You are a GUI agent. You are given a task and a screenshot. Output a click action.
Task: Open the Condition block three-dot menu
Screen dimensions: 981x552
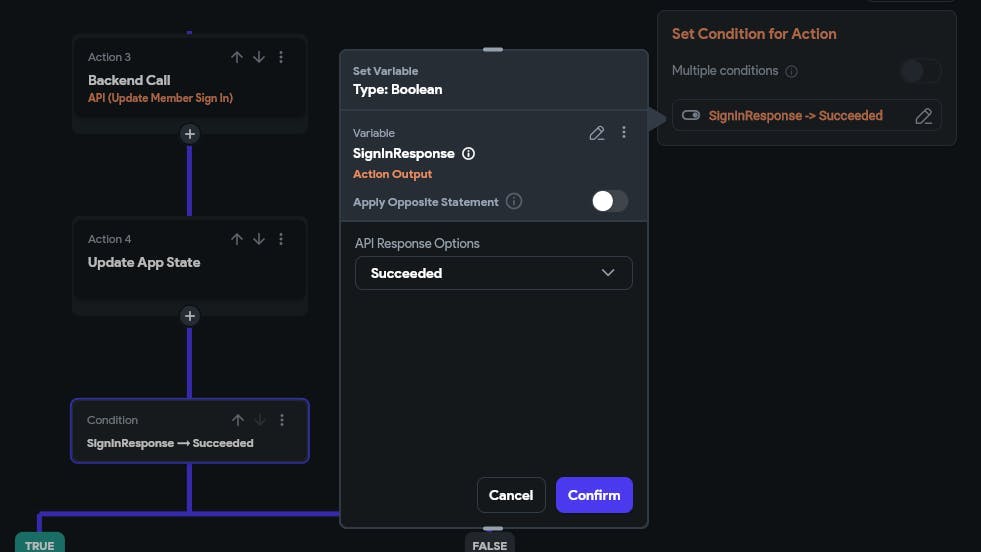click(282, 420)
